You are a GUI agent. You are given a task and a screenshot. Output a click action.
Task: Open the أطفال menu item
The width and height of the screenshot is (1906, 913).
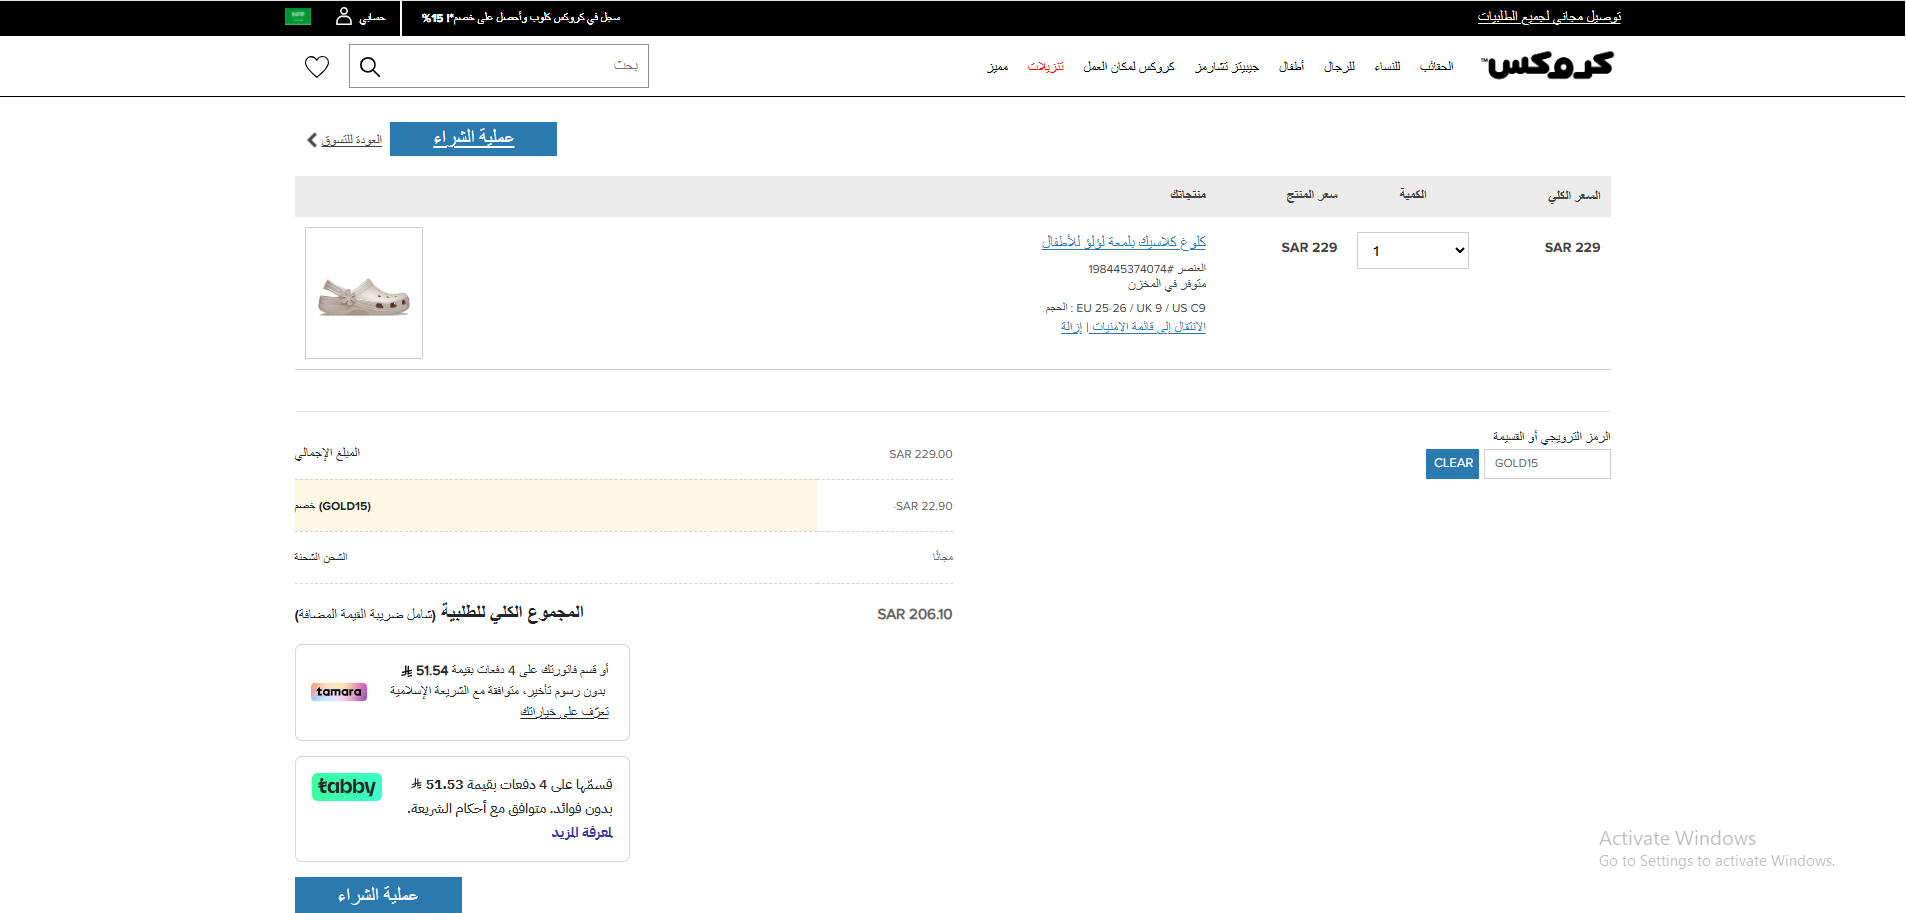(1291, 66)
